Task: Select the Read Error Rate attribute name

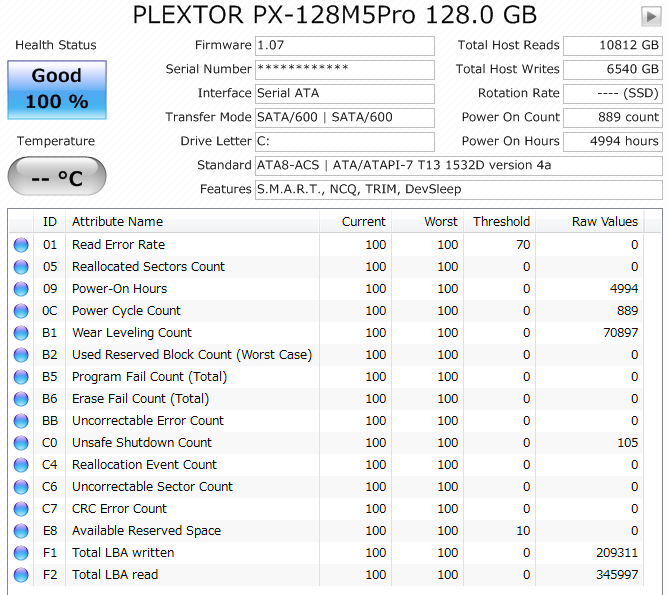Action: click(118, 245)
